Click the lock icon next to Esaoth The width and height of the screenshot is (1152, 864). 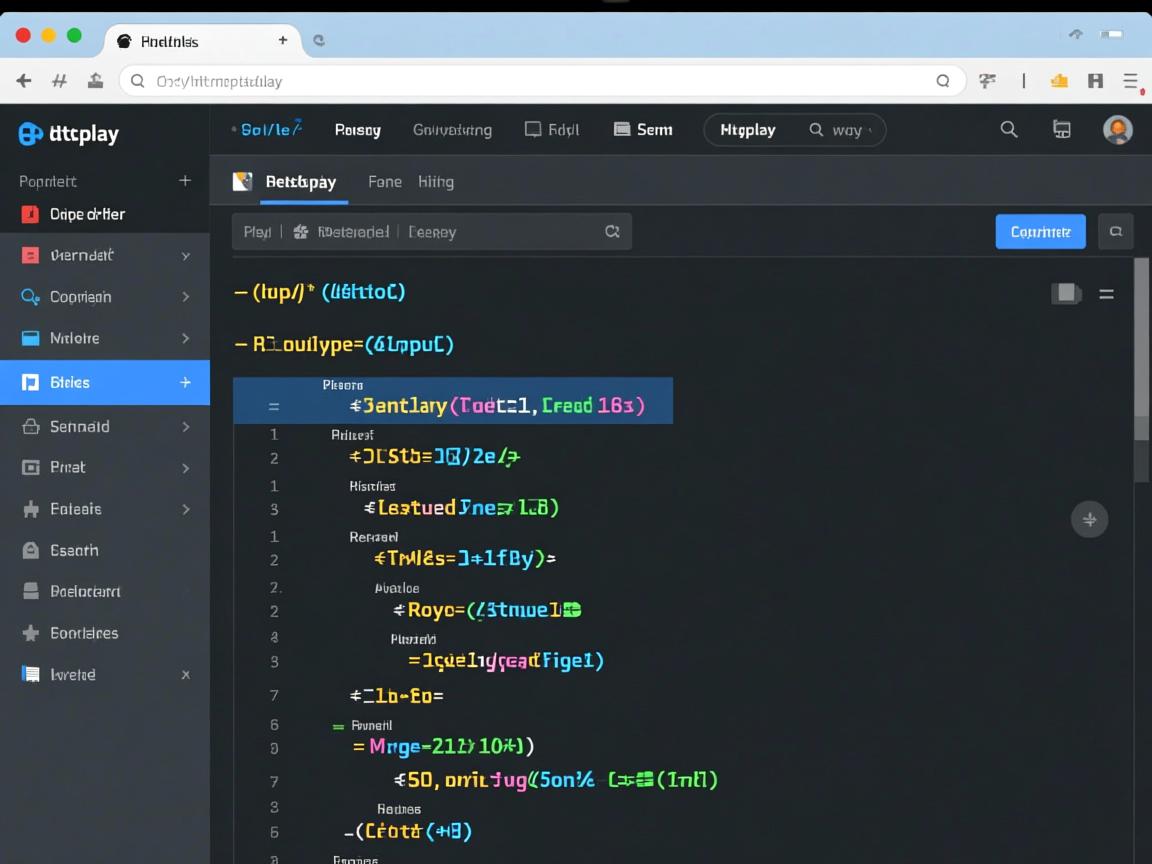pos(31,550)
